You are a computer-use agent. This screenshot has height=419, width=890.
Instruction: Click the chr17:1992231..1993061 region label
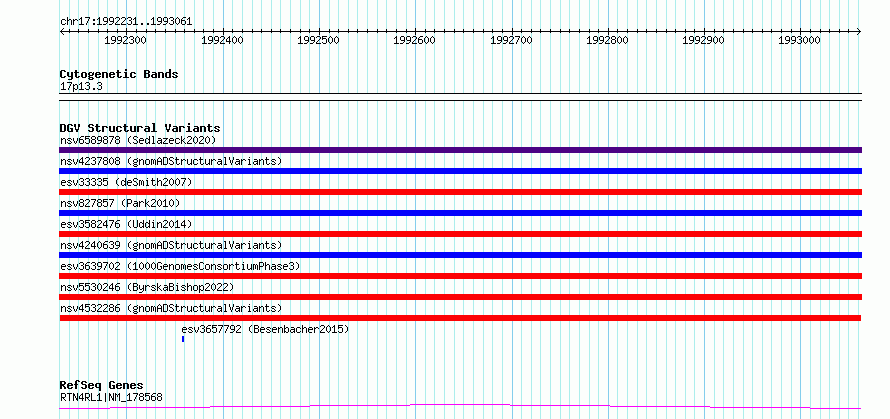[x=126, y=22]
